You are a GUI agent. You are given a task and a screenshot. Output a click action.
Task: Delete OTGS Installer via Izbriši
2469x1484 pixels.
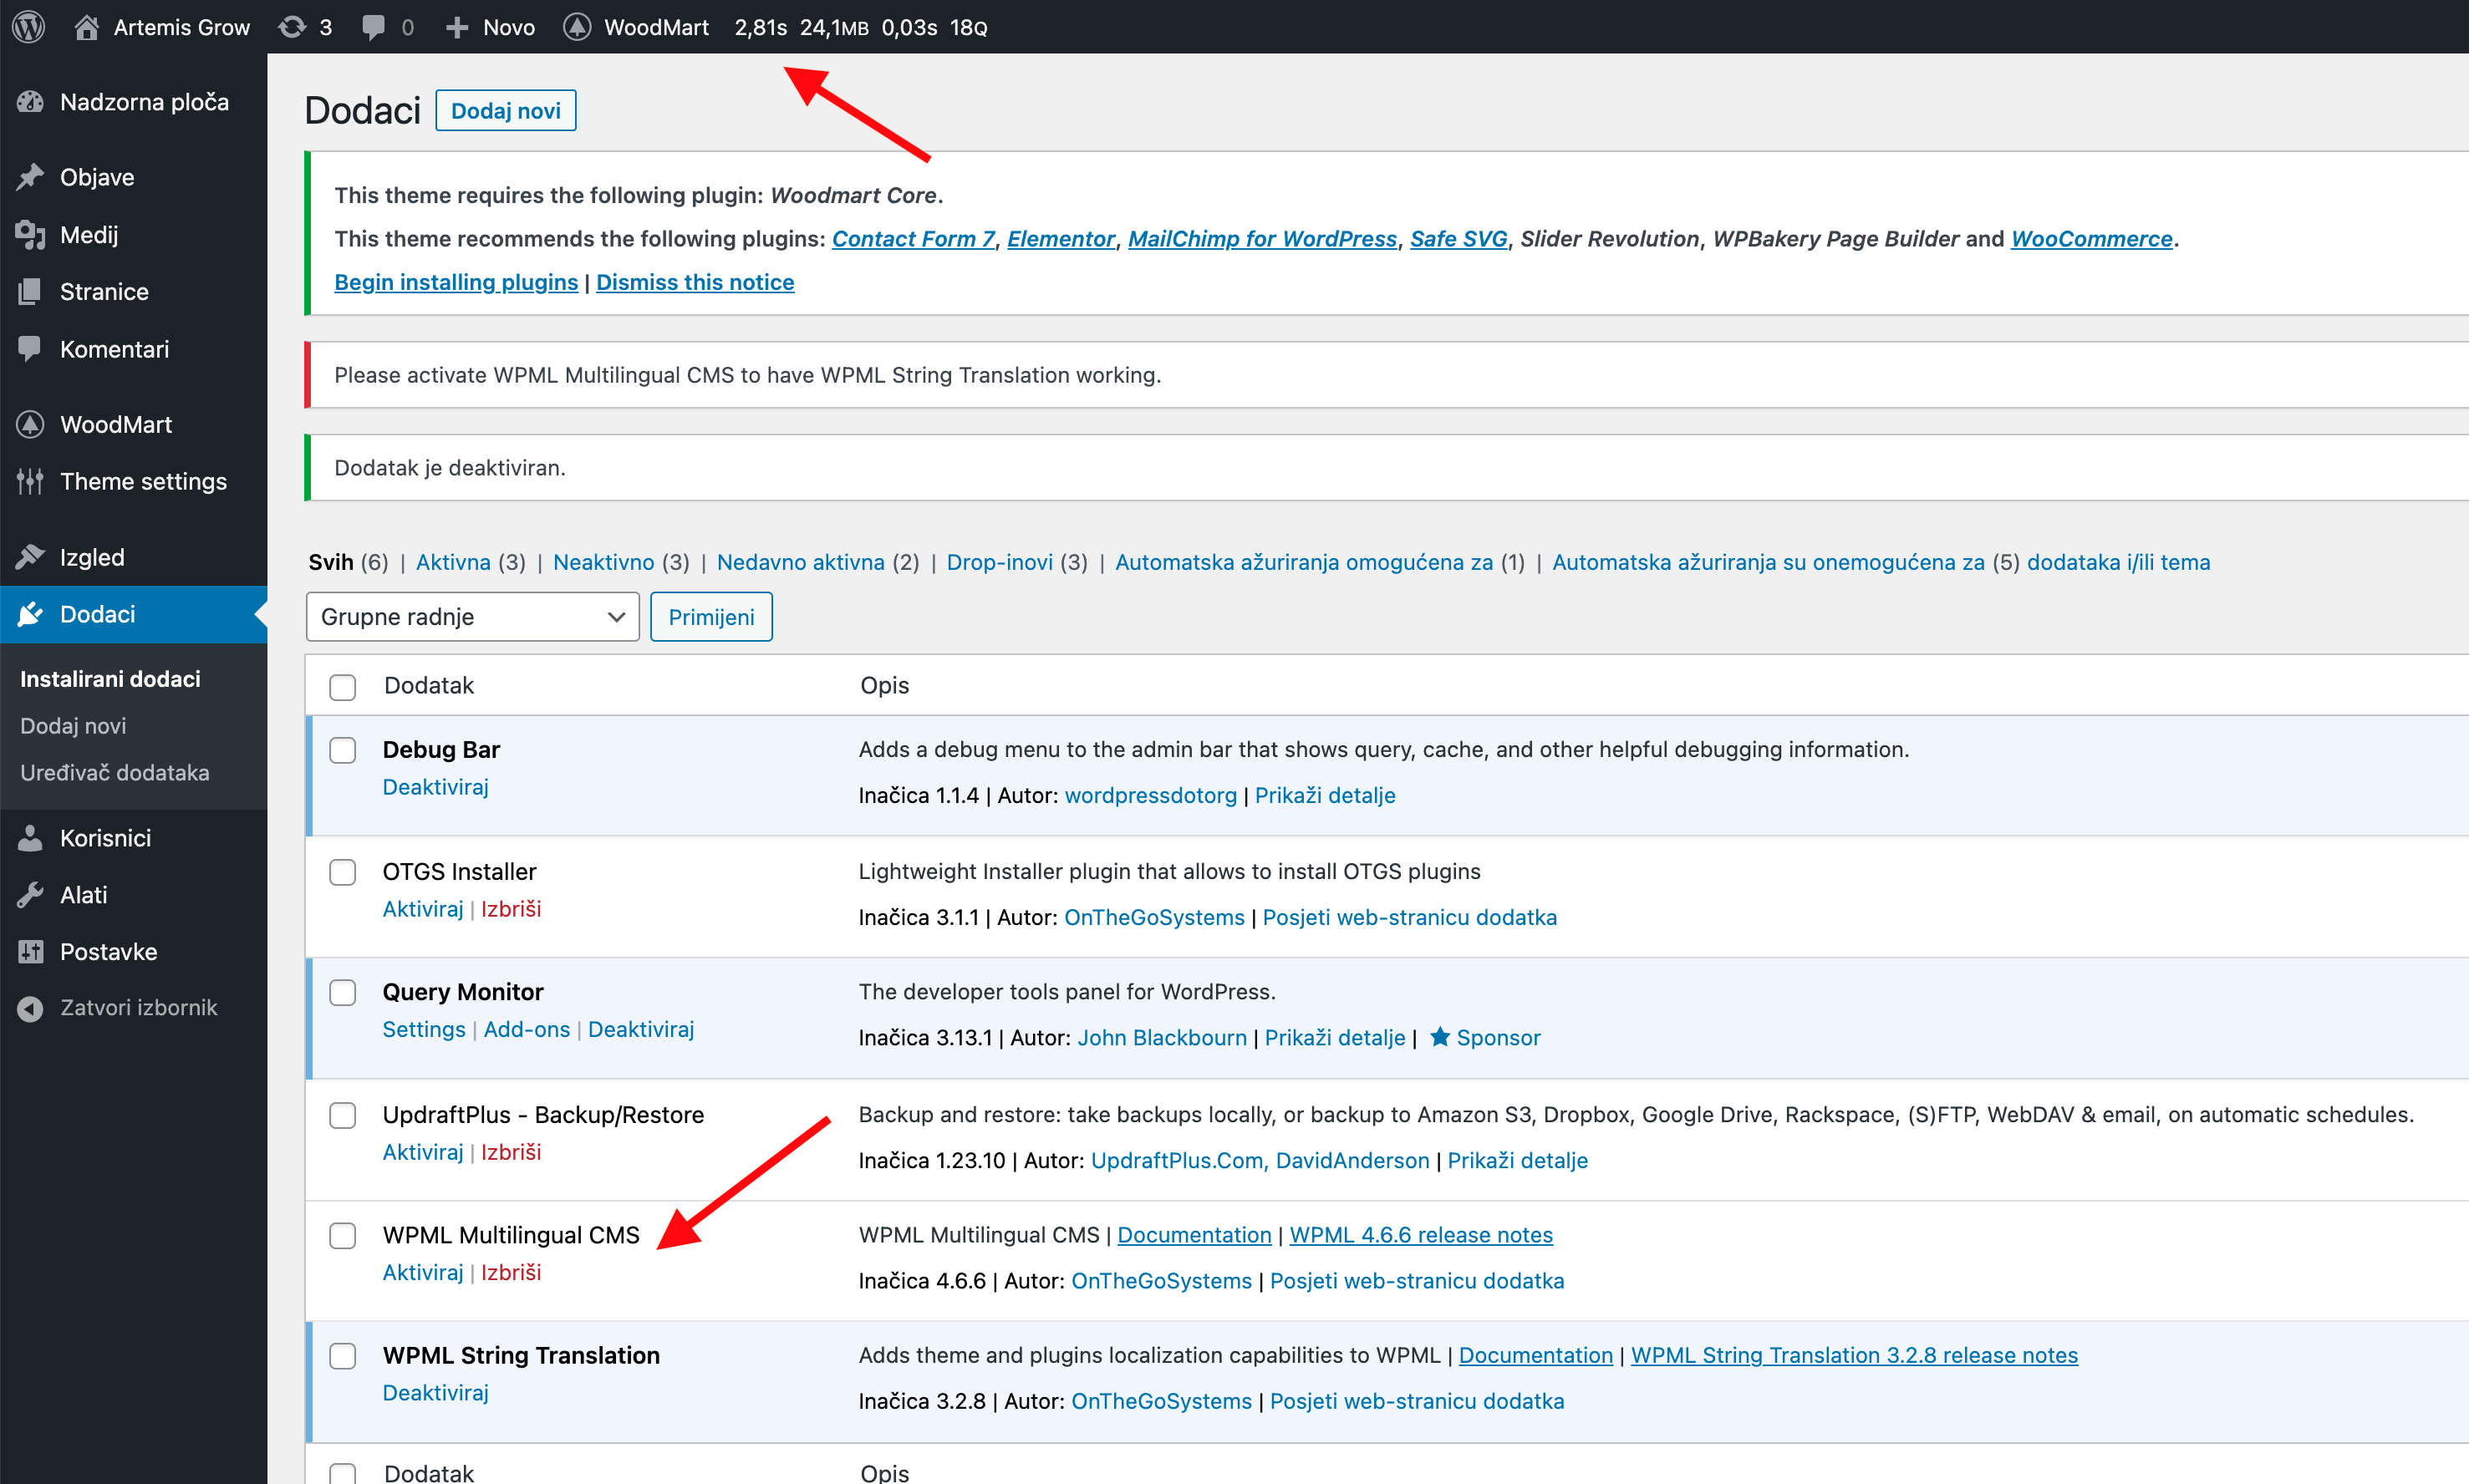511,909
